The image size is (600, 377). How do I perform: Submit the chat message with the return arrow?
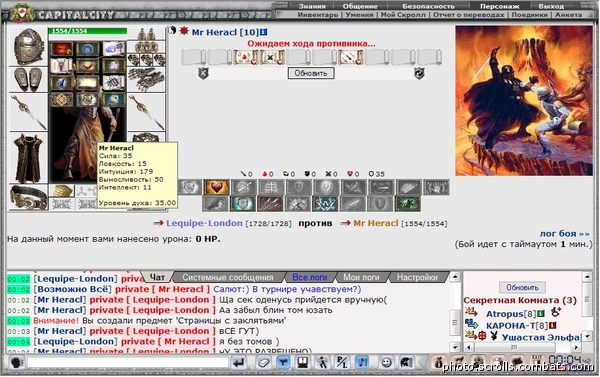pos(239,362)
